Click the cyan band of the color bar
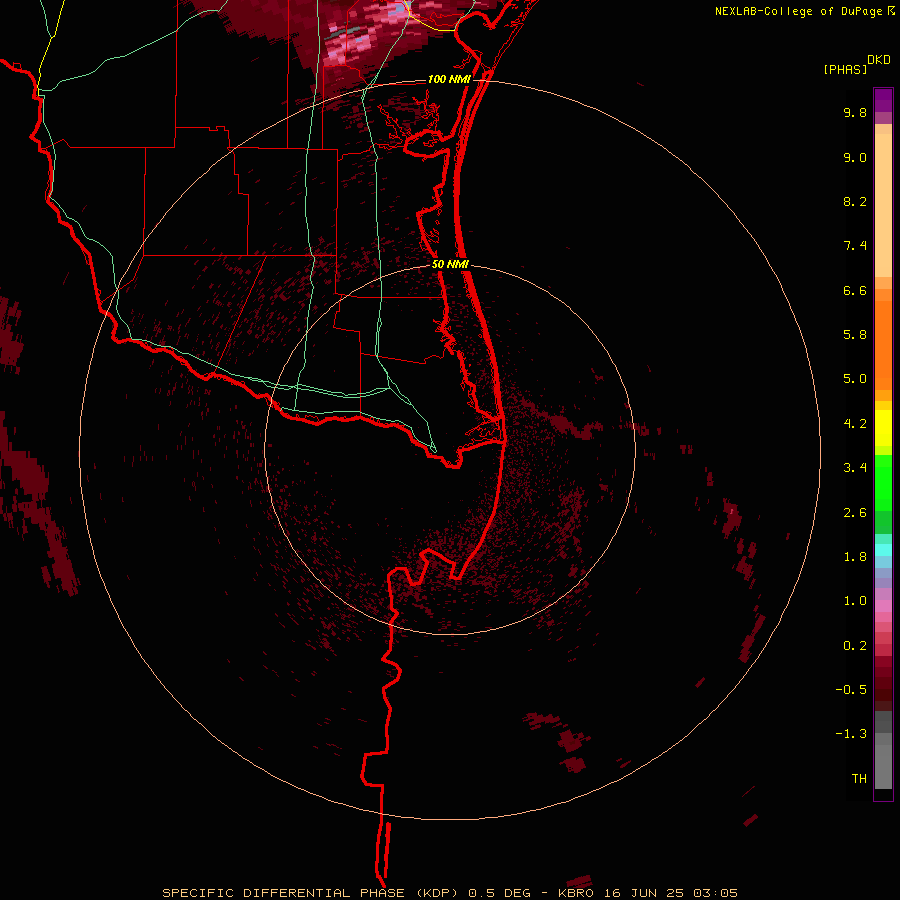This screenshot has height=900, width=900. coord(883,550)
